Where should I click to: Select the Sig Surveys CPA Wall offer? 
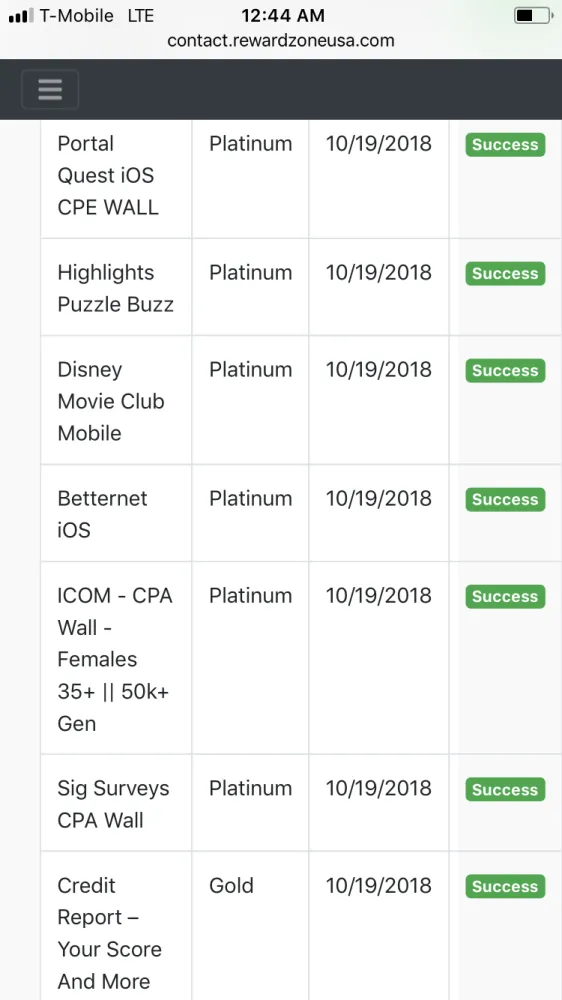click(114, 804)
